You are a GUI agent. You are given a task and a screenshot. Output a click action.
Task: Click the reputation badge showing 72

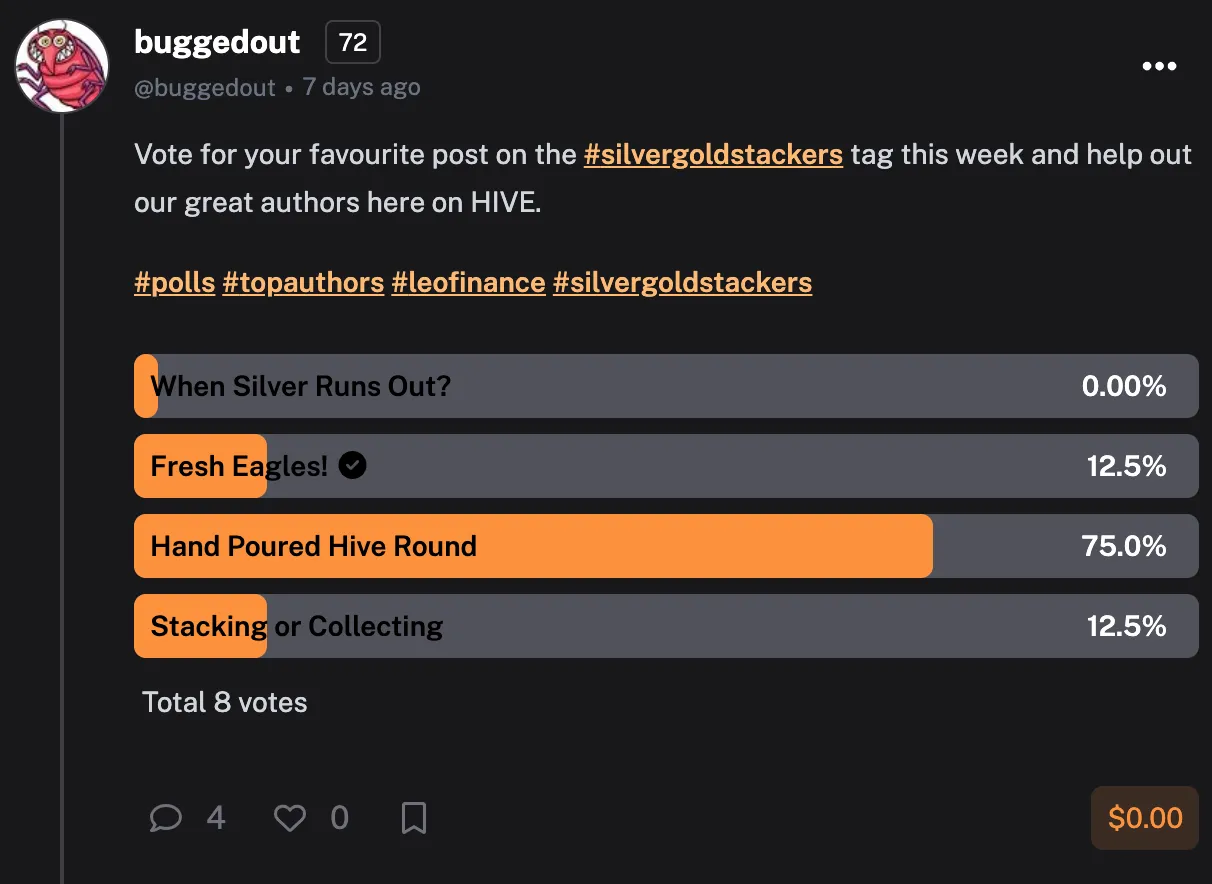(353, 43)
